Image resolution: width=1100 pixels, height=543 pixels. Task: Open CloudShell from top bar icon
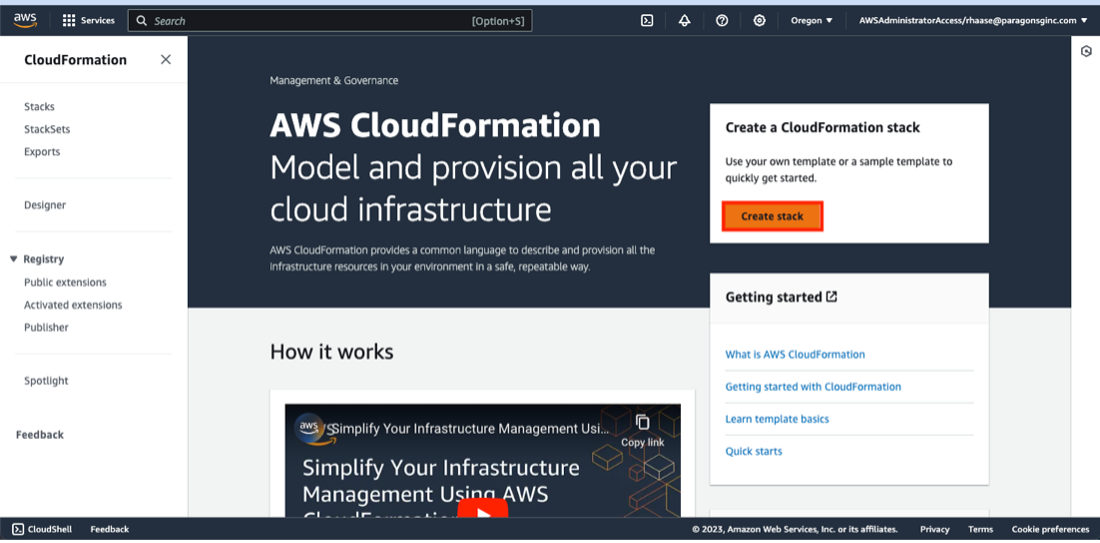pyautogui.click(x=647, y=20)
